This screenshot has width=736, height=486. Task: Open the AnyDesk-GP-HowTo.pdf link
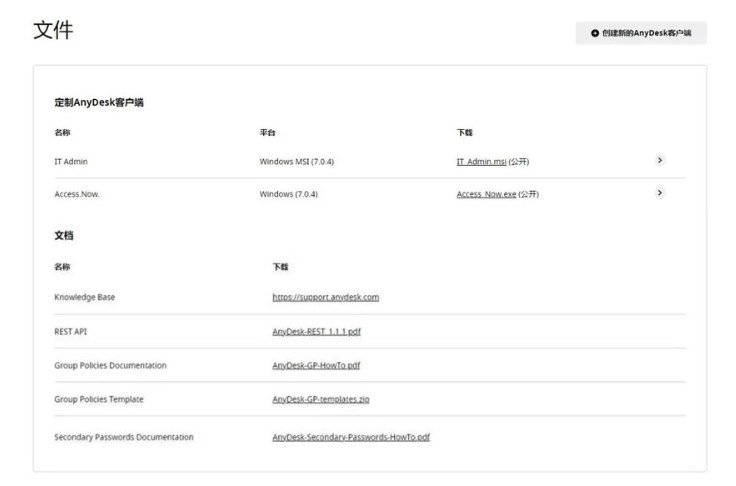coord(316,365)
